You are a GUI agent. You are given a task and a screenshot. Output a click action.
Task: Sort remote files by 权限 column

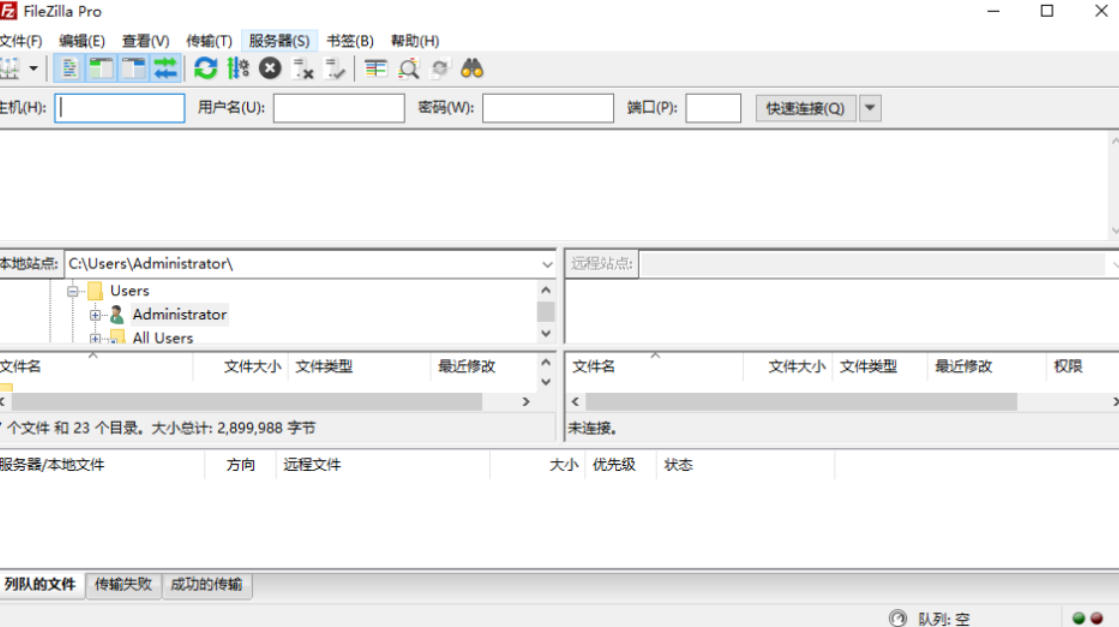tap(1083, 367)
